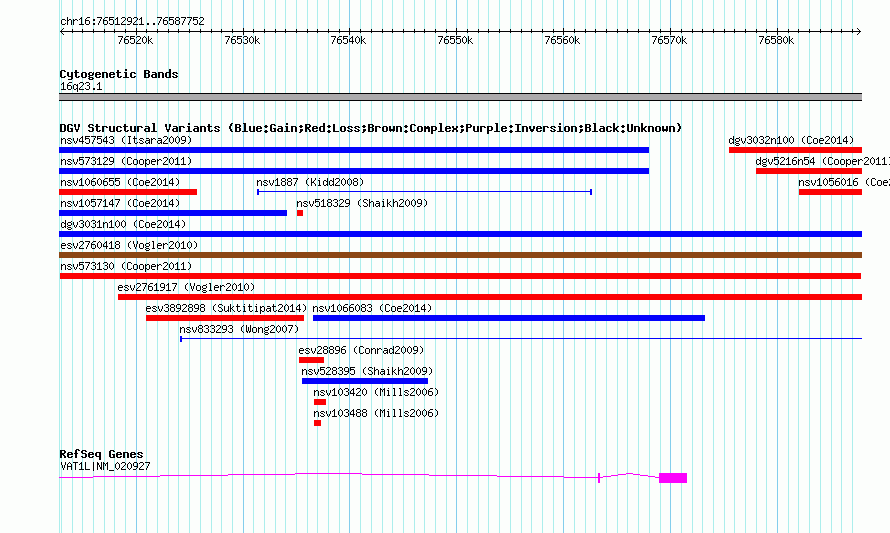Viewport: 890px width, 533px height.
Task: Click the 'nsv573130 (Cooper2011)' label
Action: tap(126, 266)
